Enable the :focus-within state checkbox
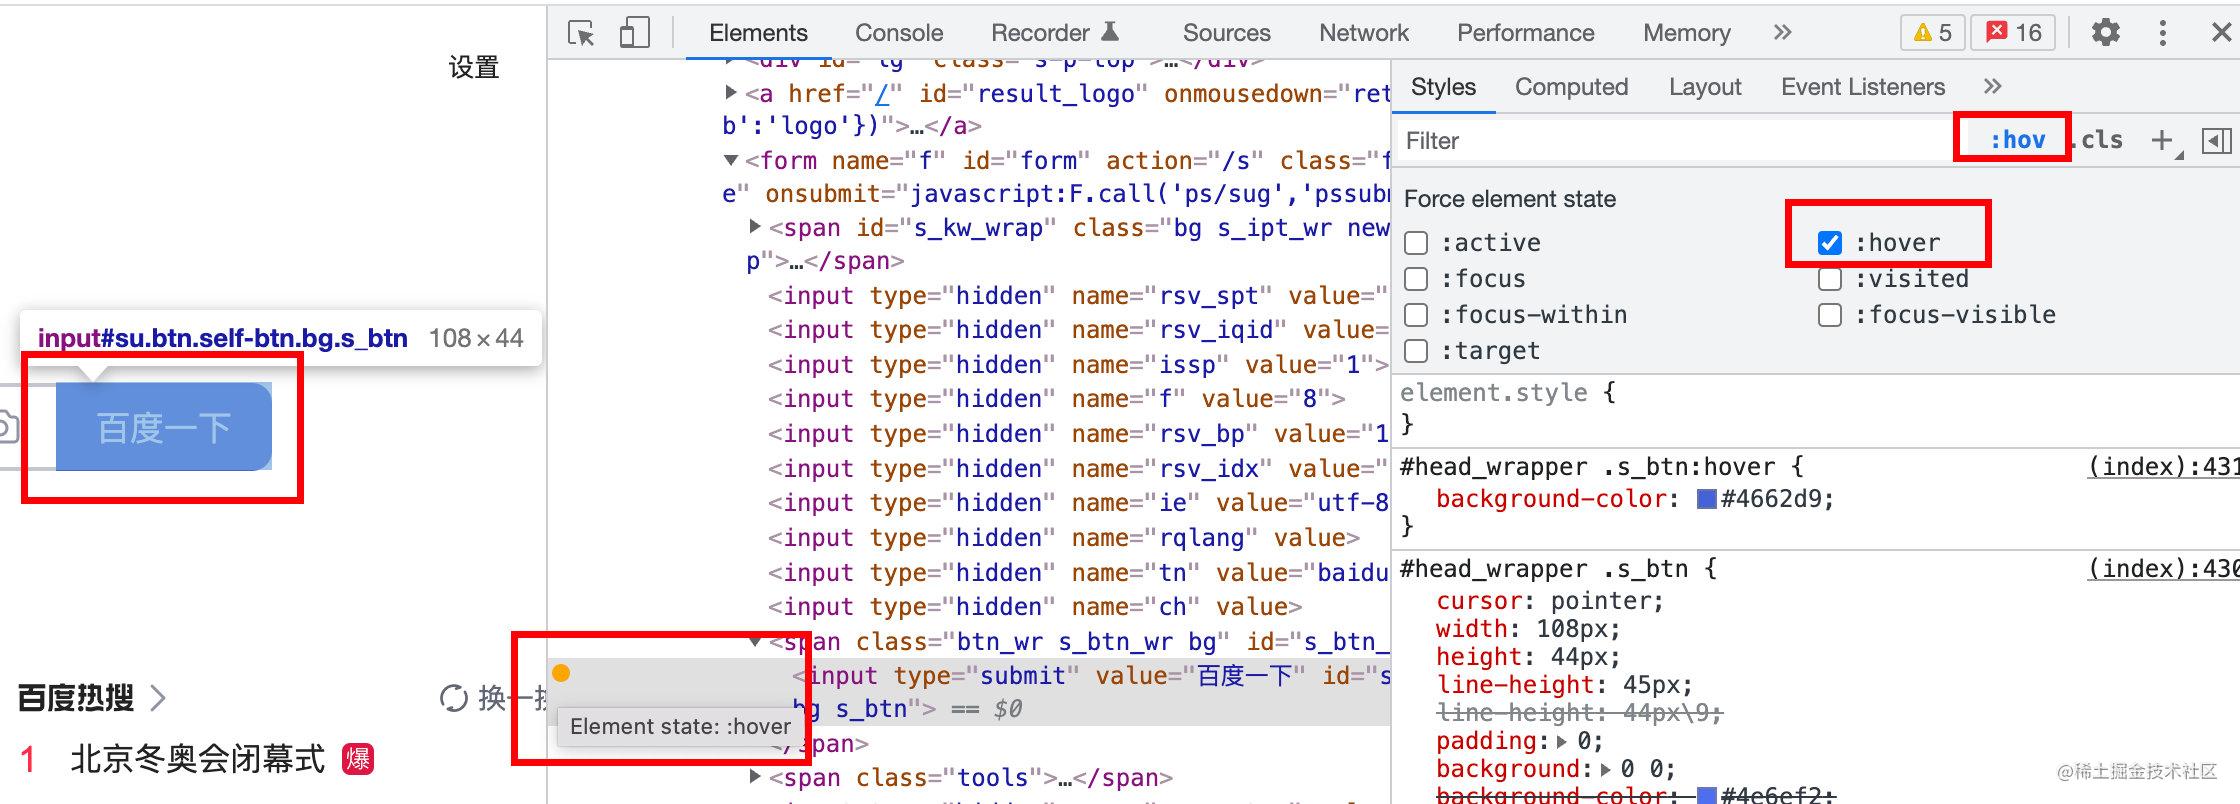This screenshot has width=2240, height=804. pyautogui.click(x=1416, y=315)
